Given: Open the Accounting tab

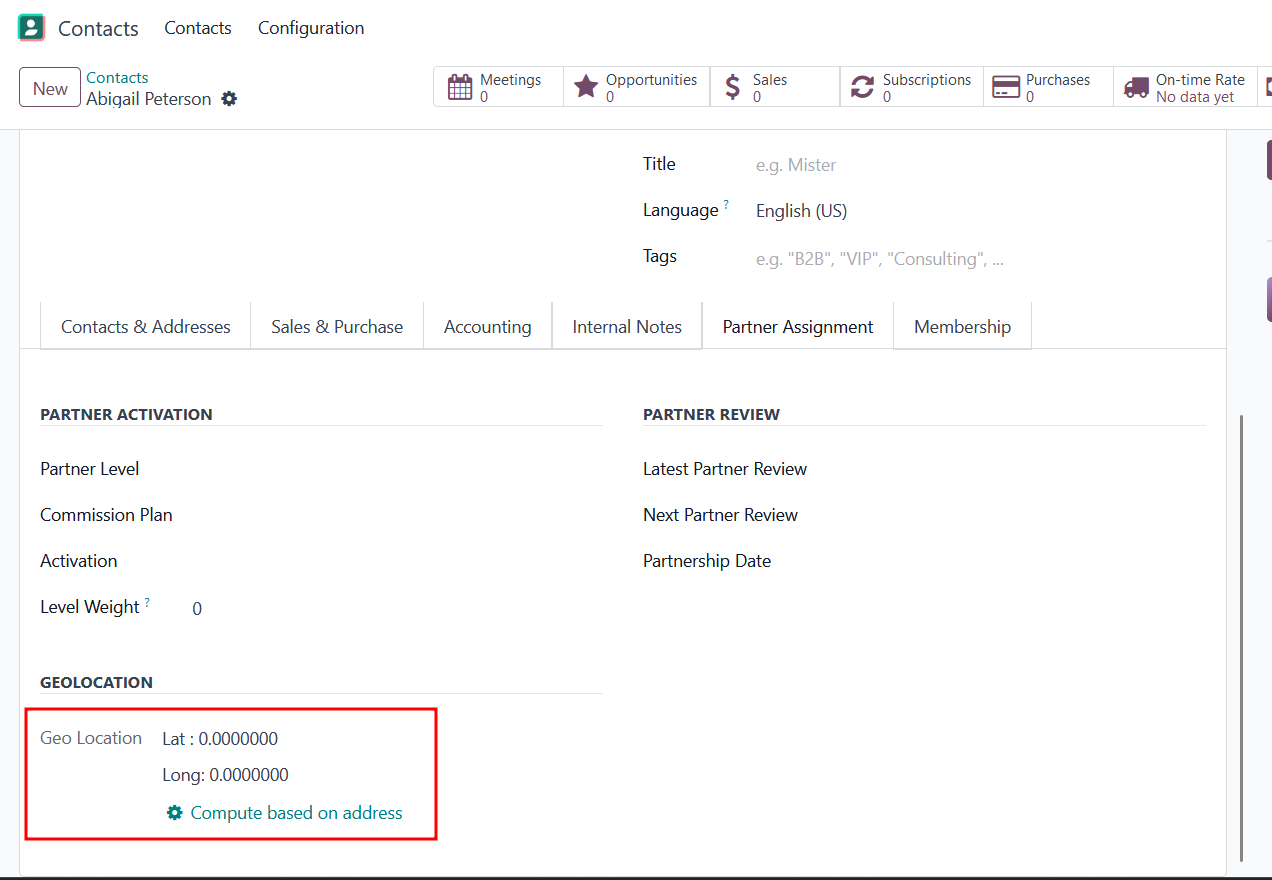Looking at the screenshot, I should tap(487, 327).
